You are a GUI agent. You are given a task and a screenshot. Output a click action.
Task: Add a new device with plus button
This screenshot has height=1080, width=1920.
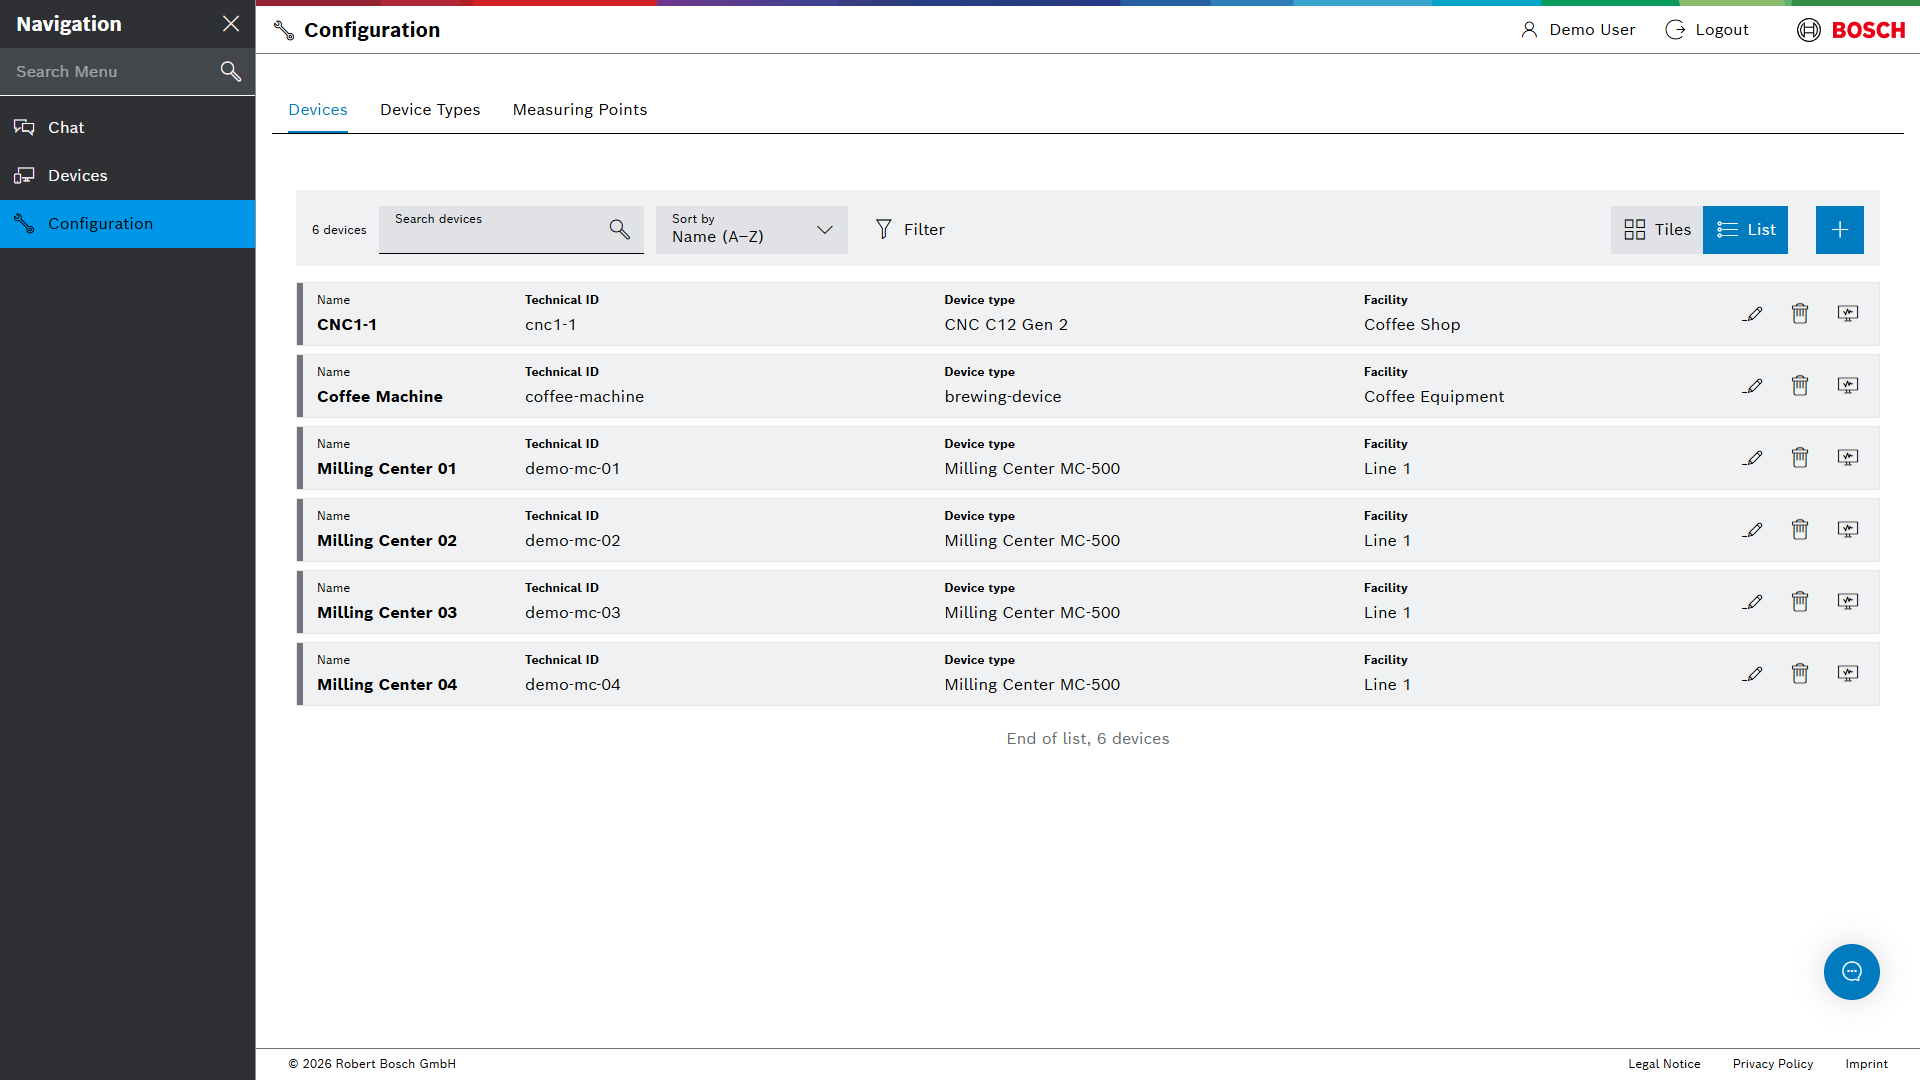pos(1840,230)
